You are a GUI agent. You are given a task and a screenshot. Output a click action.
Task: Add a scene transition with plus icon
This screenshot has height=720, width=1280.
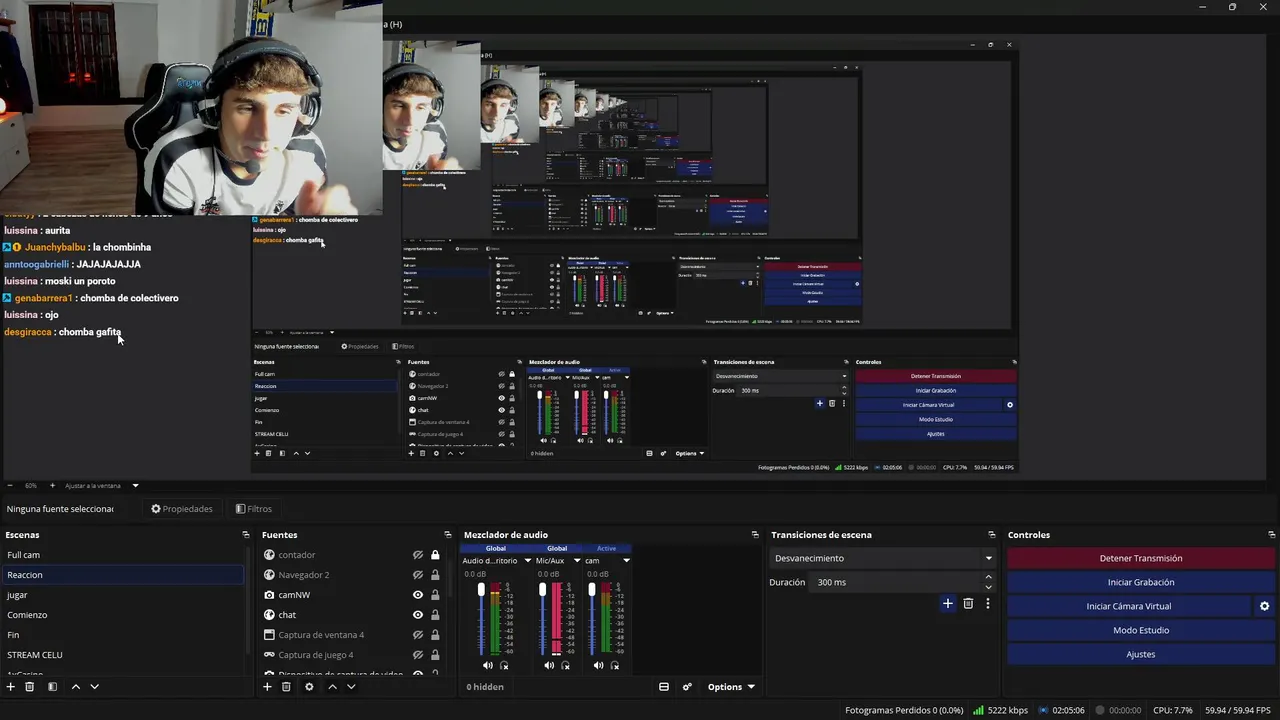click(x=948, y=603)
